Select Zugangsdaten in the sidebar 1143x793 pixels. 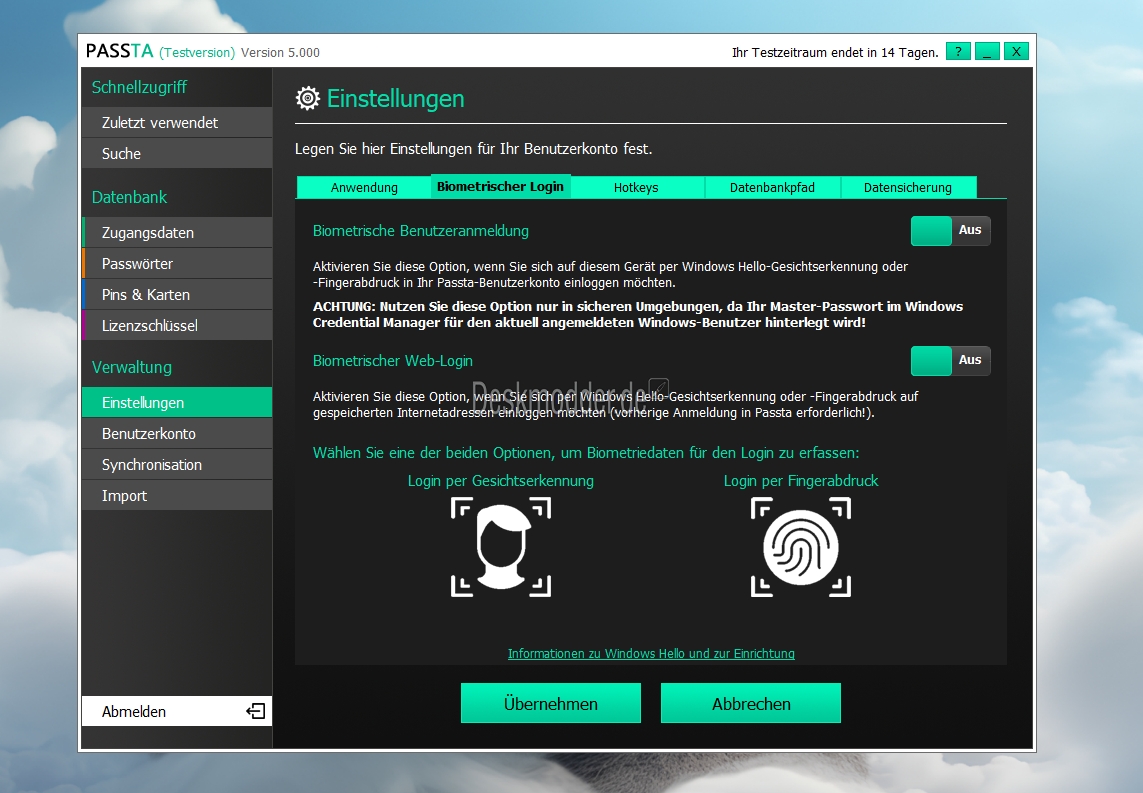point(176,233)
